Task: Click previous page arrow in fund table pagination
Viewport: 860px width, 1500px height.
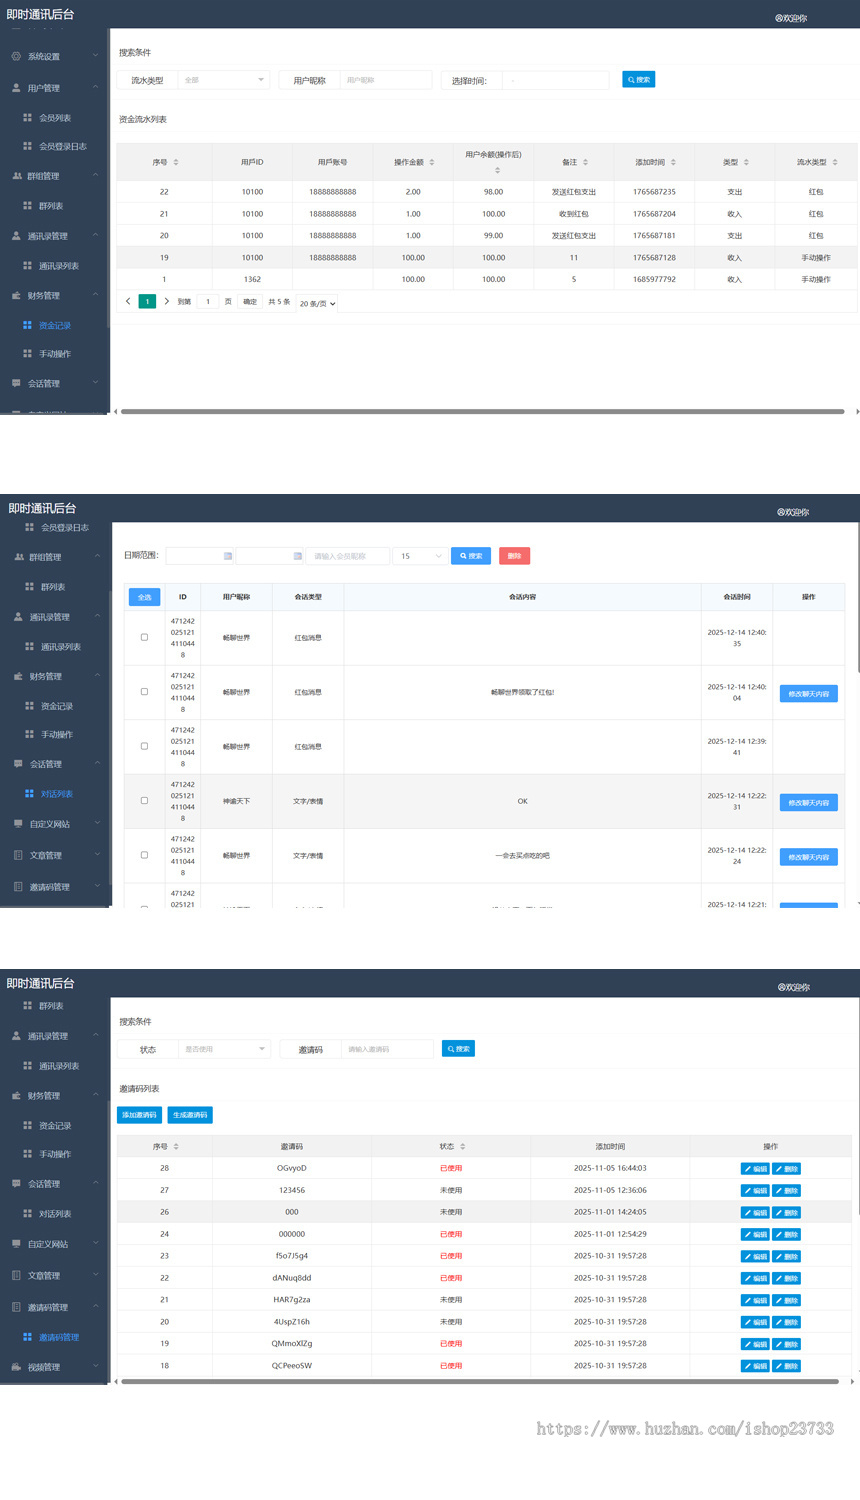Action: 128,301
